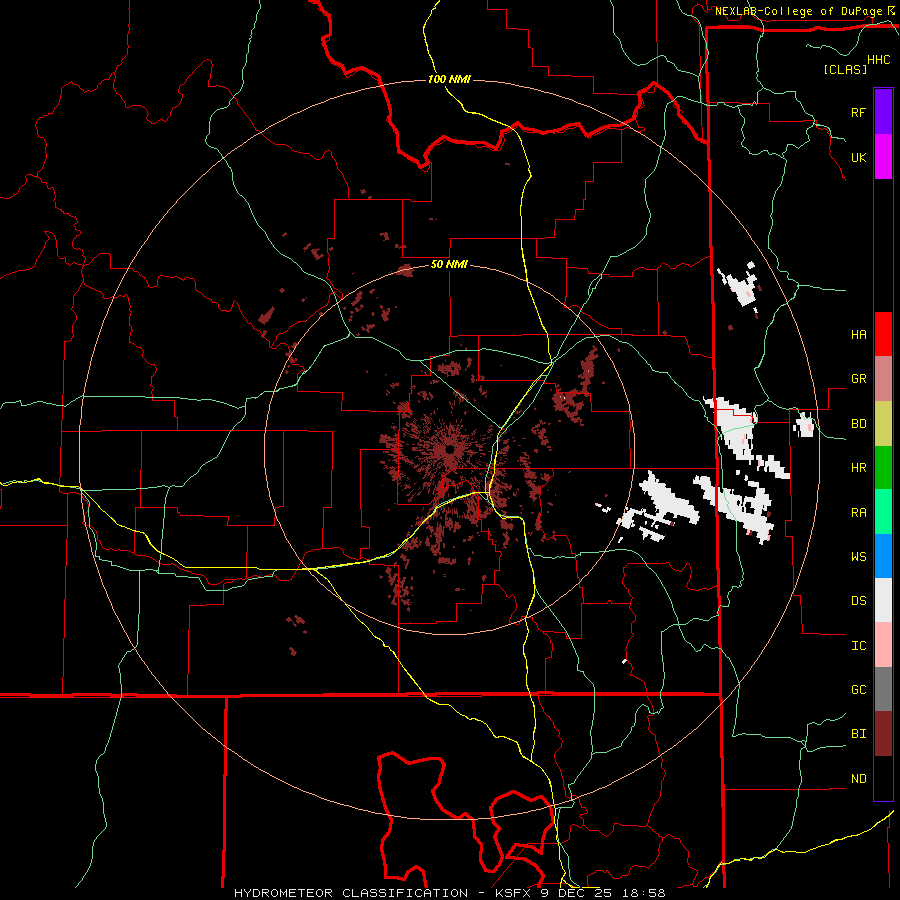Click the radar site center of BI echoes
The height and width of the screenshot is (900, 900).
coord(449,449)
